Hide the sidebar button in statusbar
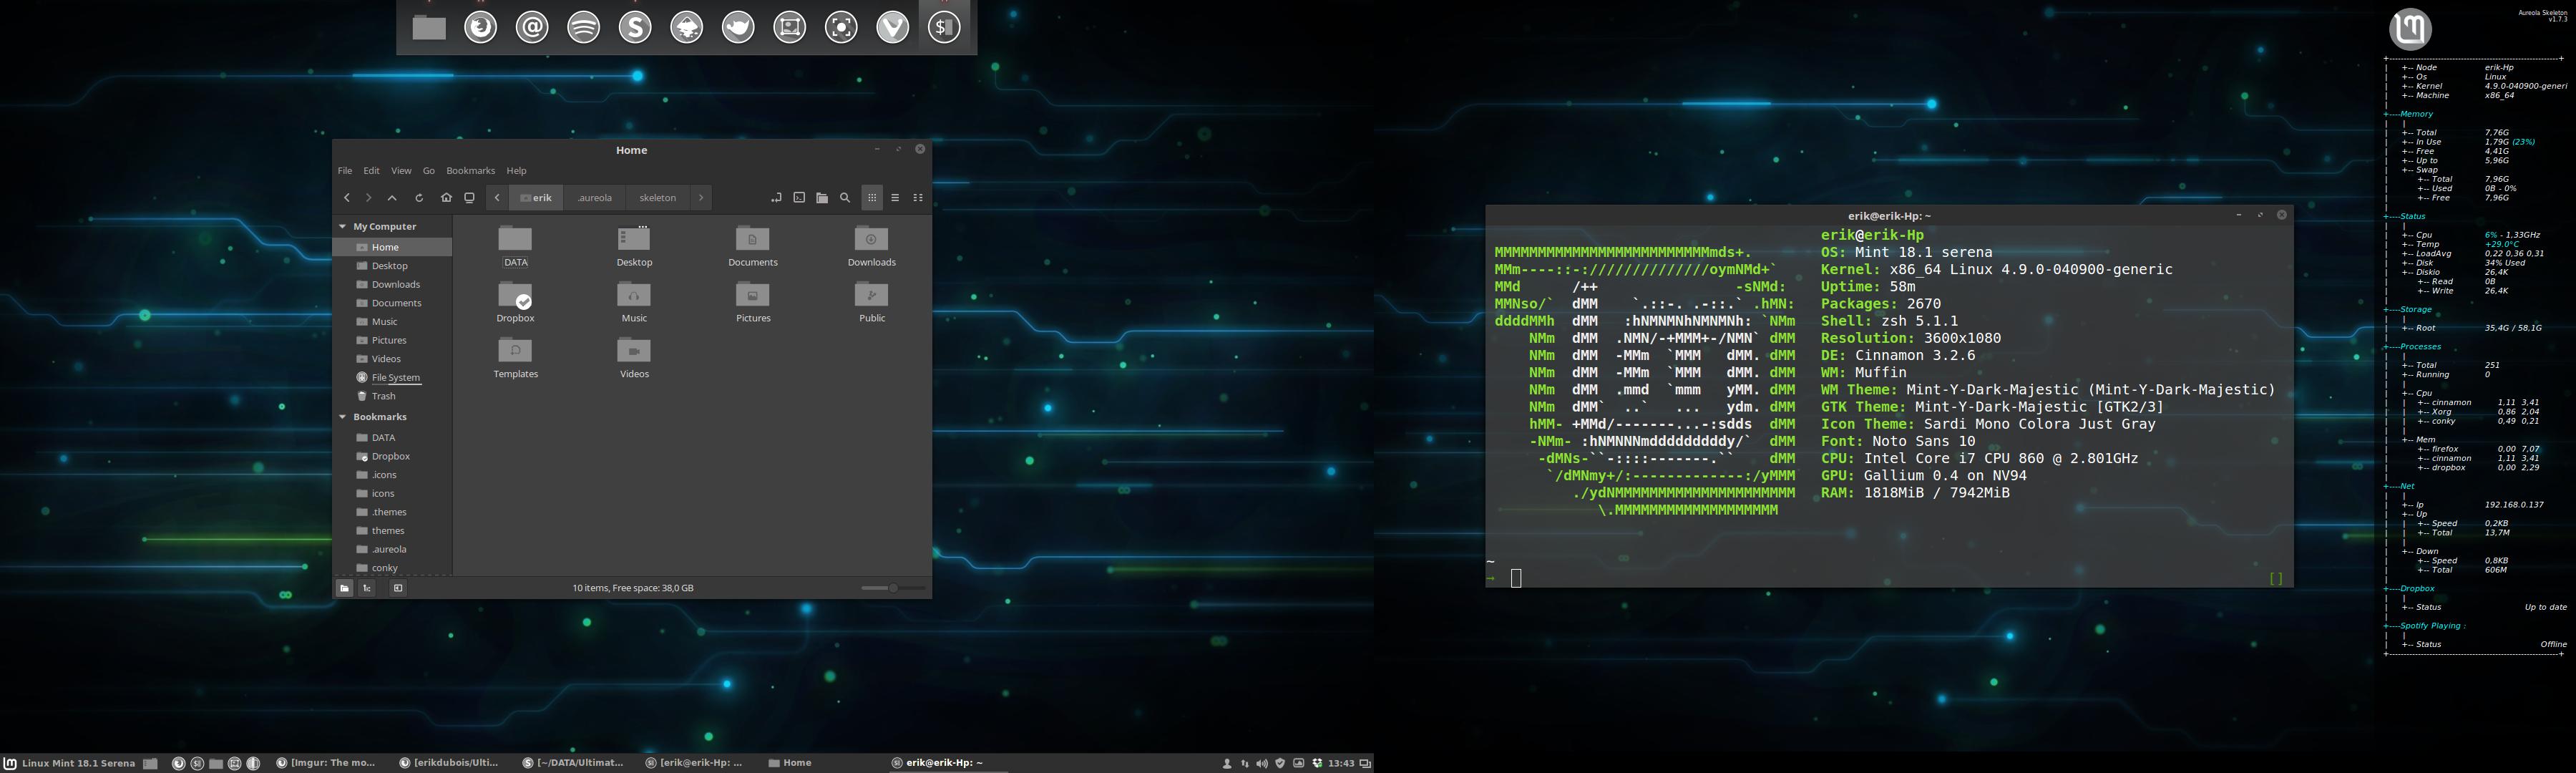This screenshot has width=2576, height=773. (x=398, y=588)
